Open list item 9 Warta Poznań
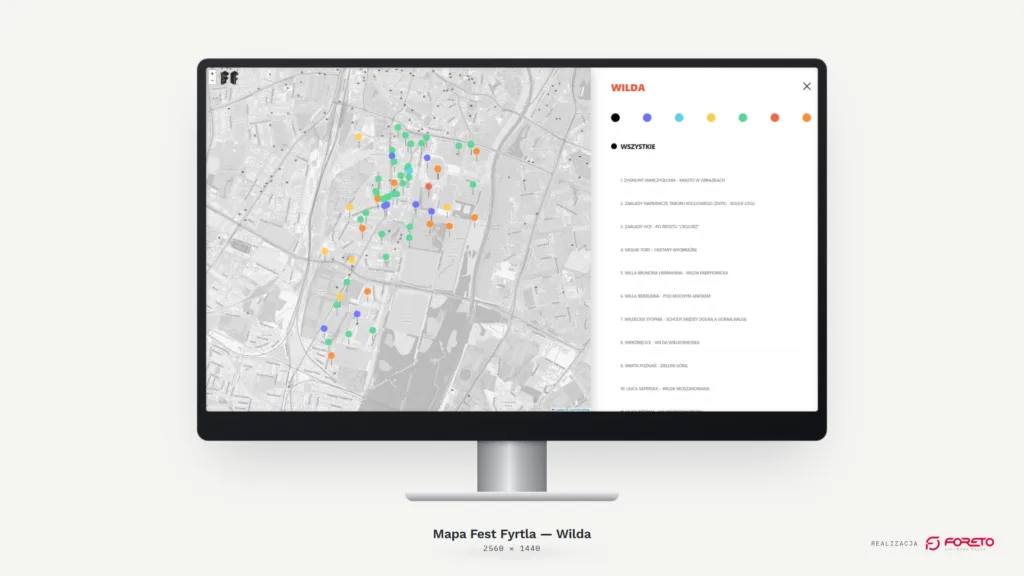The width and height of the screenshot is (1024, 576). (654, 366)
